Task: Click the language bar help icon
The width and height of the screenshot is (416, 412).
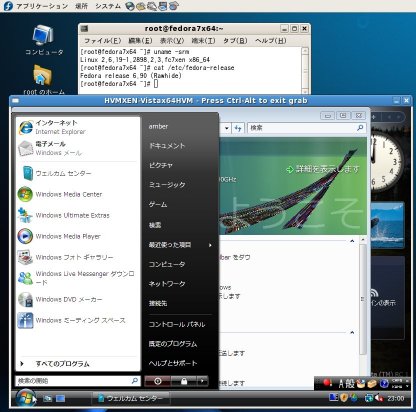Action: point(384,384)
